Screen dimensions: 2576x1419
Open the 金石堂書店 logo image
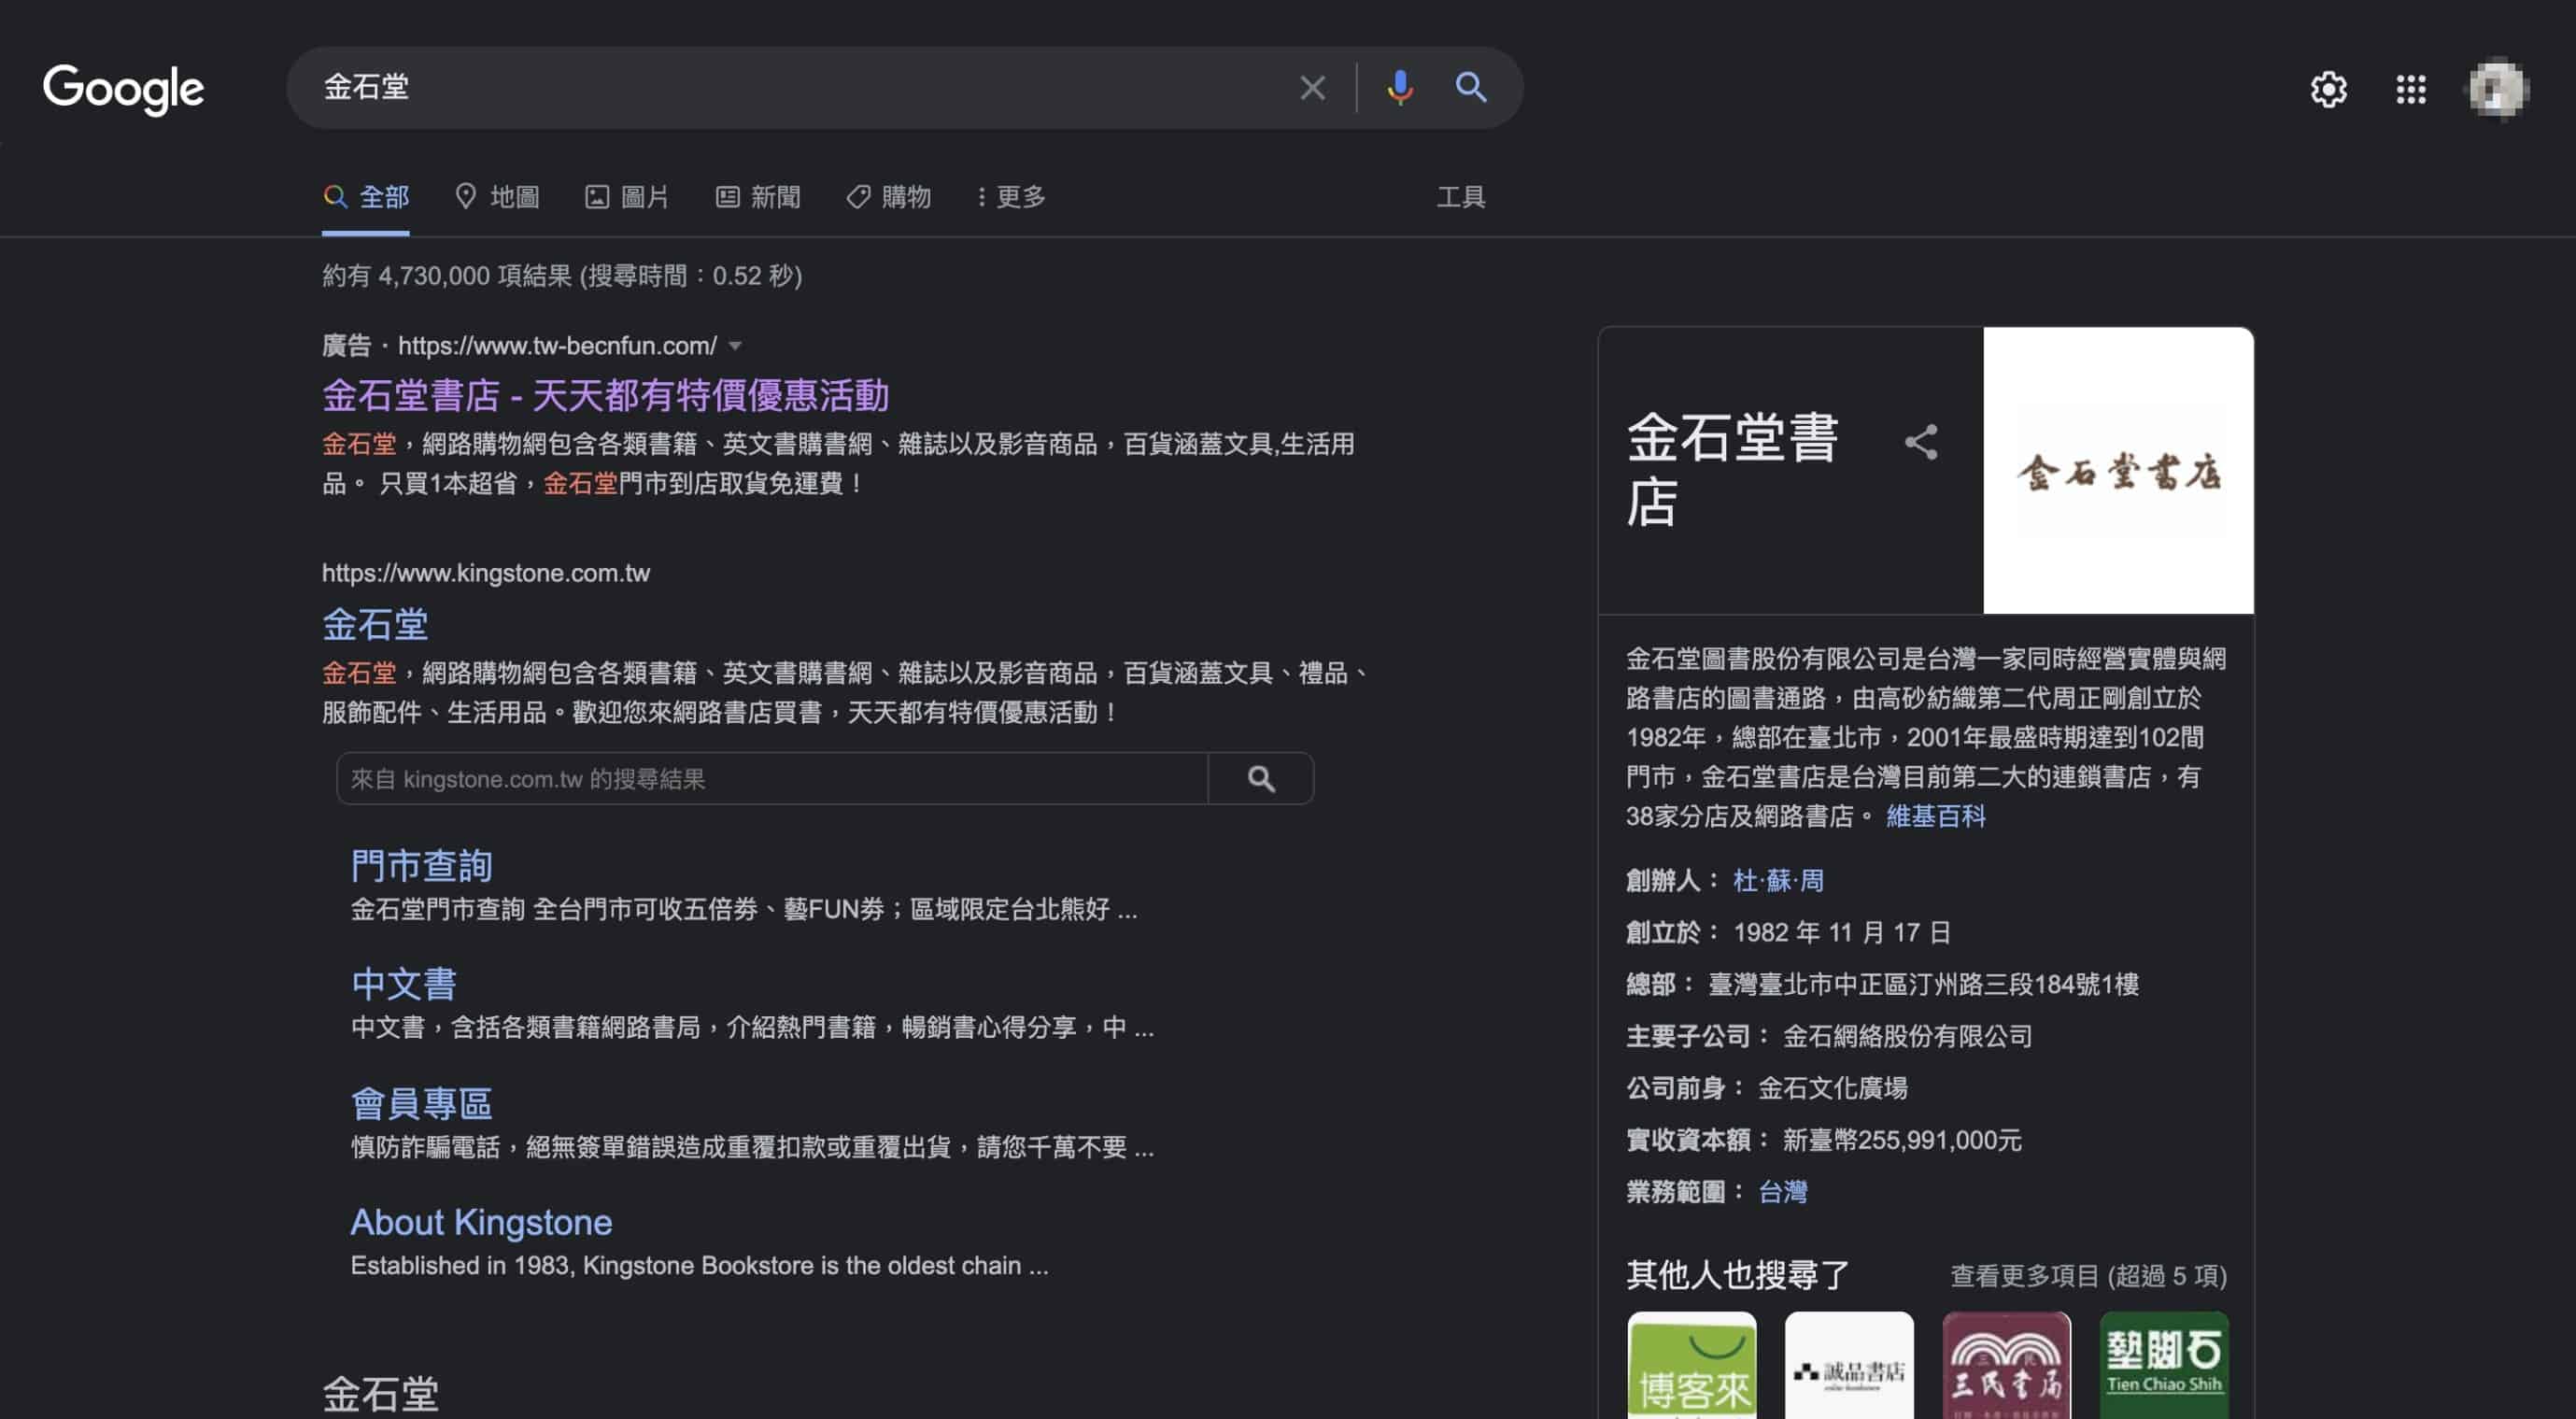[x=2118, y=470]
